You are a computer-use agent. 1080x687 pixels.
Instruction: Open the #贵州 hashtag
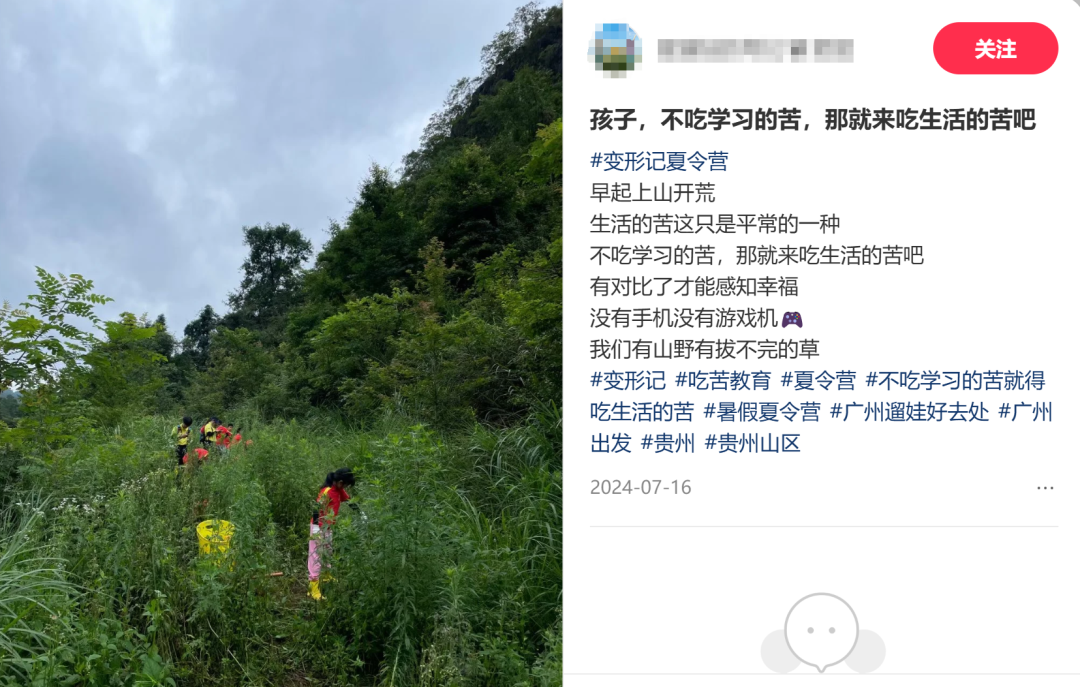coord(667,443)
